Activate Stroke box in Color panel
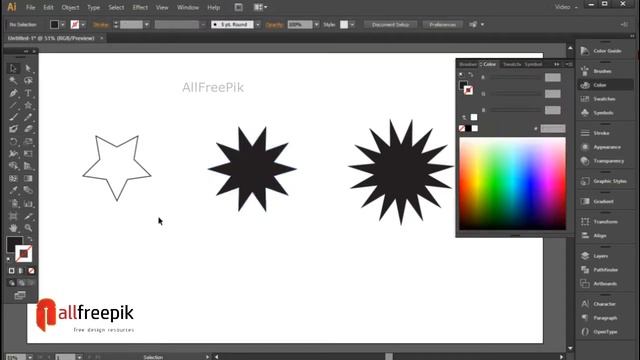This screenshot has width=640, height=360. [x=468, y=90]
